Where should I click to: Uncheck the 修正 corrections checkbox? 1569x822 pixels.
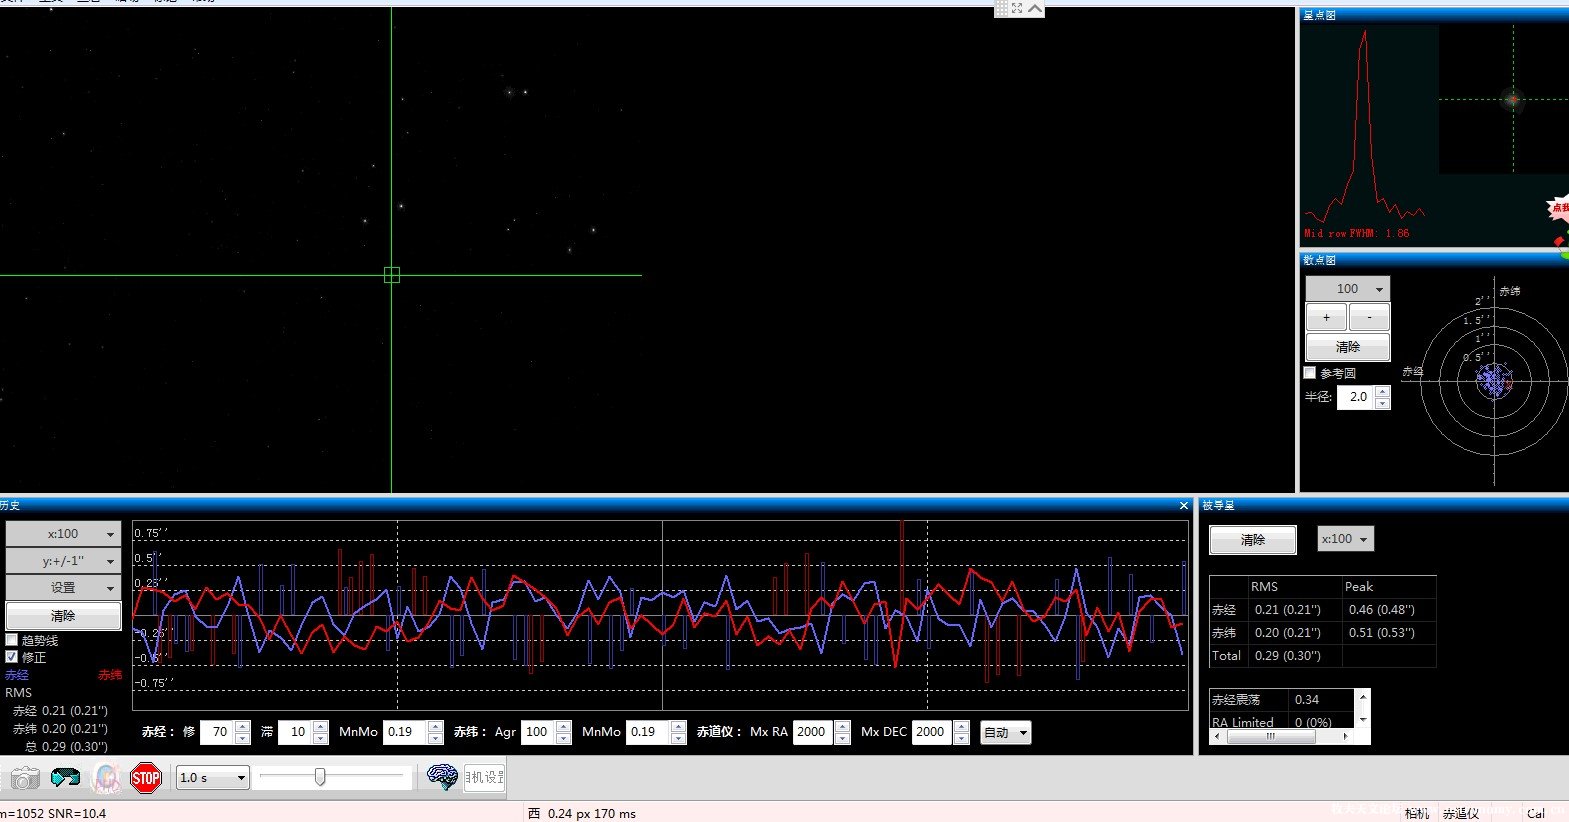[12, 657]
